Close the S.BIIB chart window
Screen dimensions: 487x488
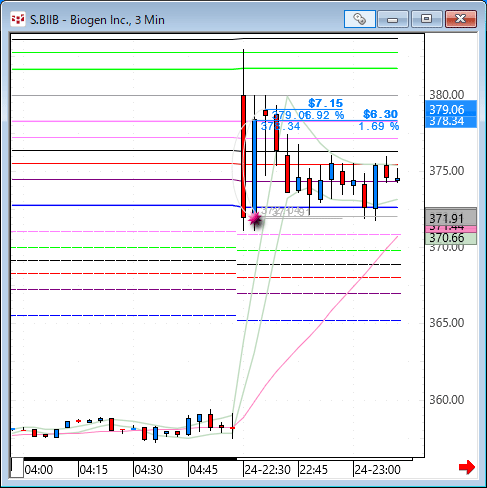point(461,19)
